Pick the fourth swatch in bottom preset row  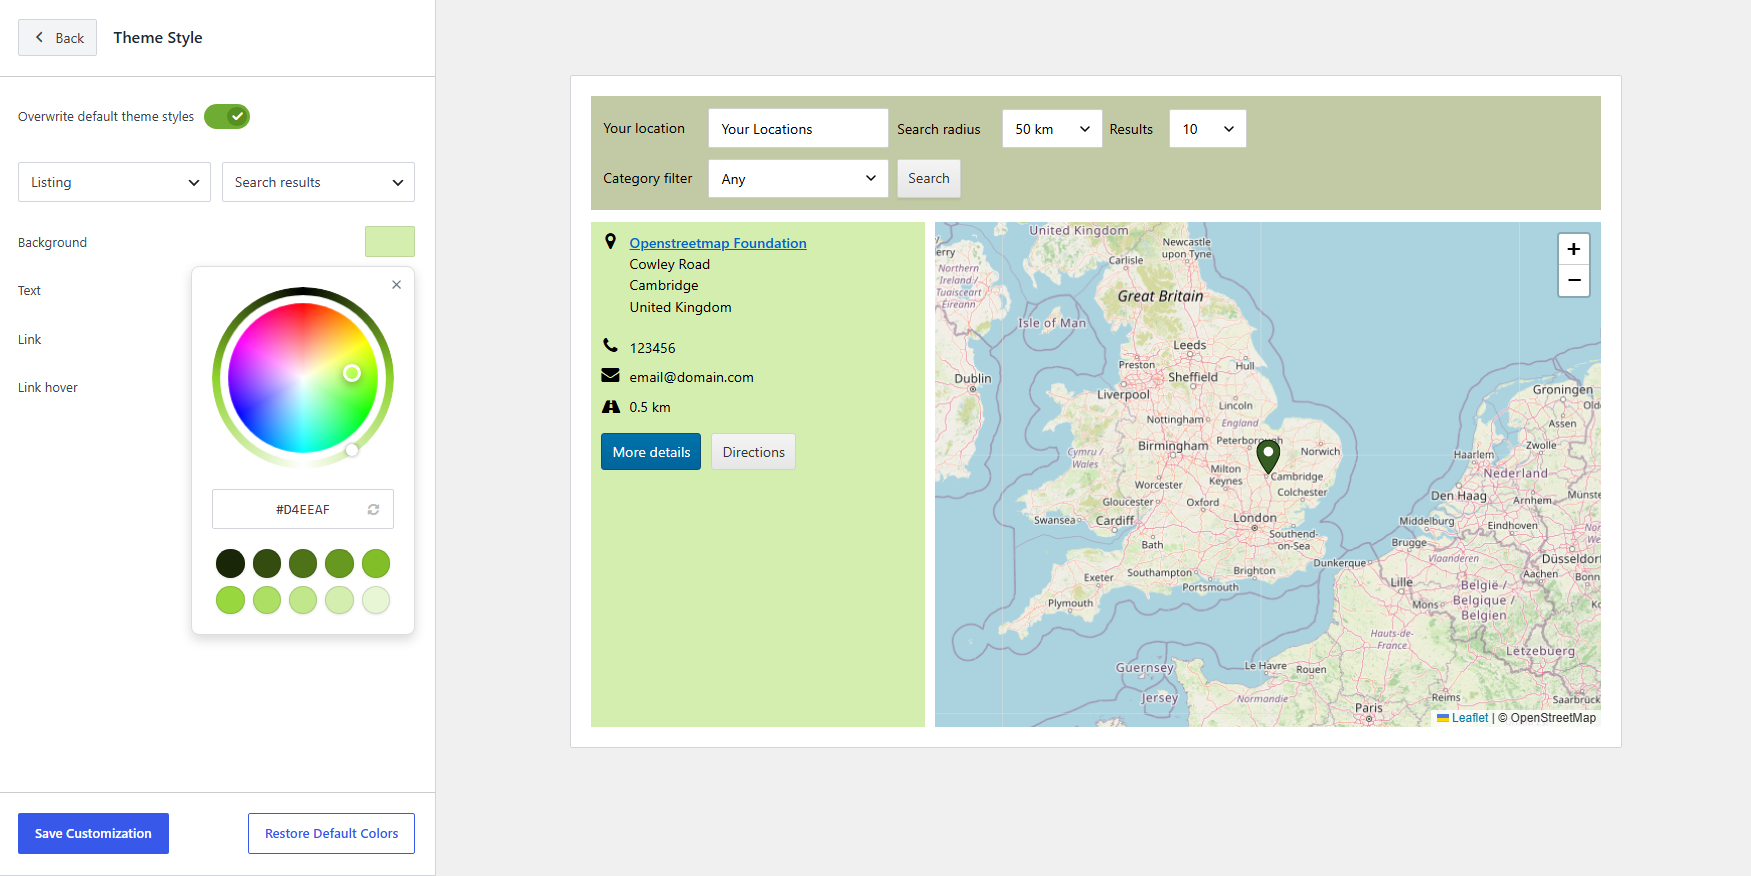[339, 600]
